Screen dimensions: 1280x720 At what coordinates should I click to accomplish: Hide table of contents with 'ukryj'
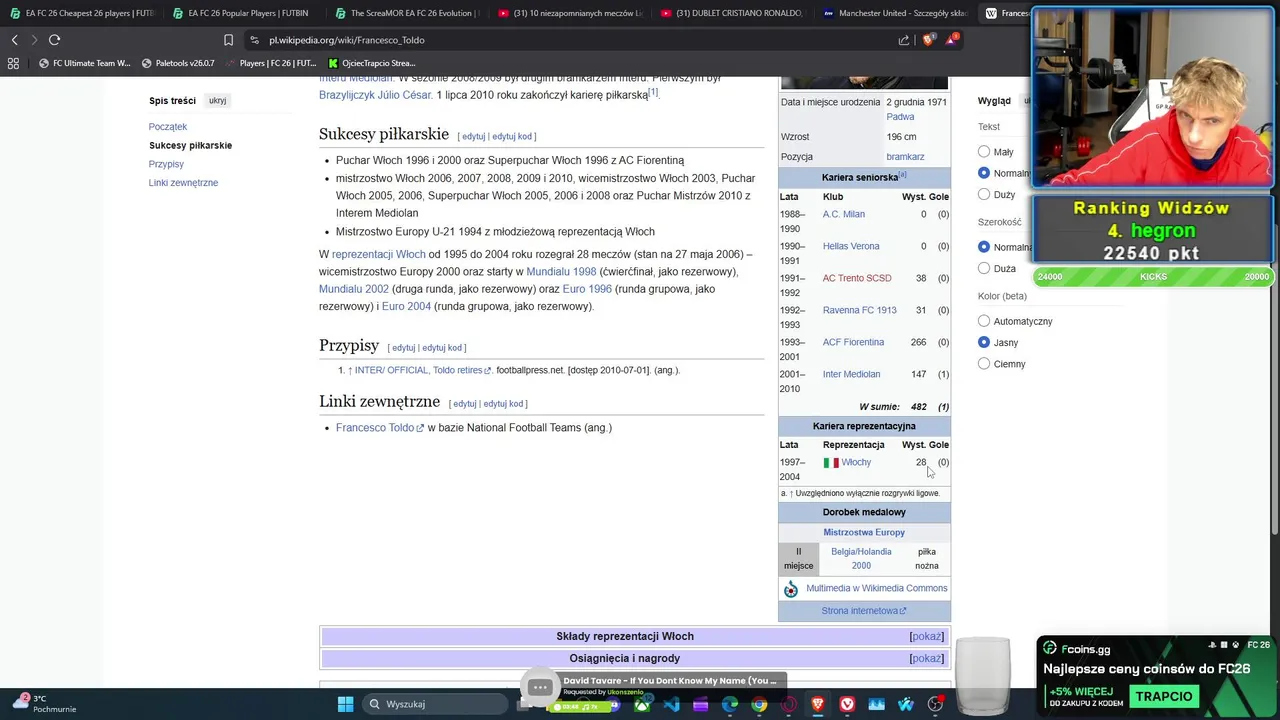[217, 101]
